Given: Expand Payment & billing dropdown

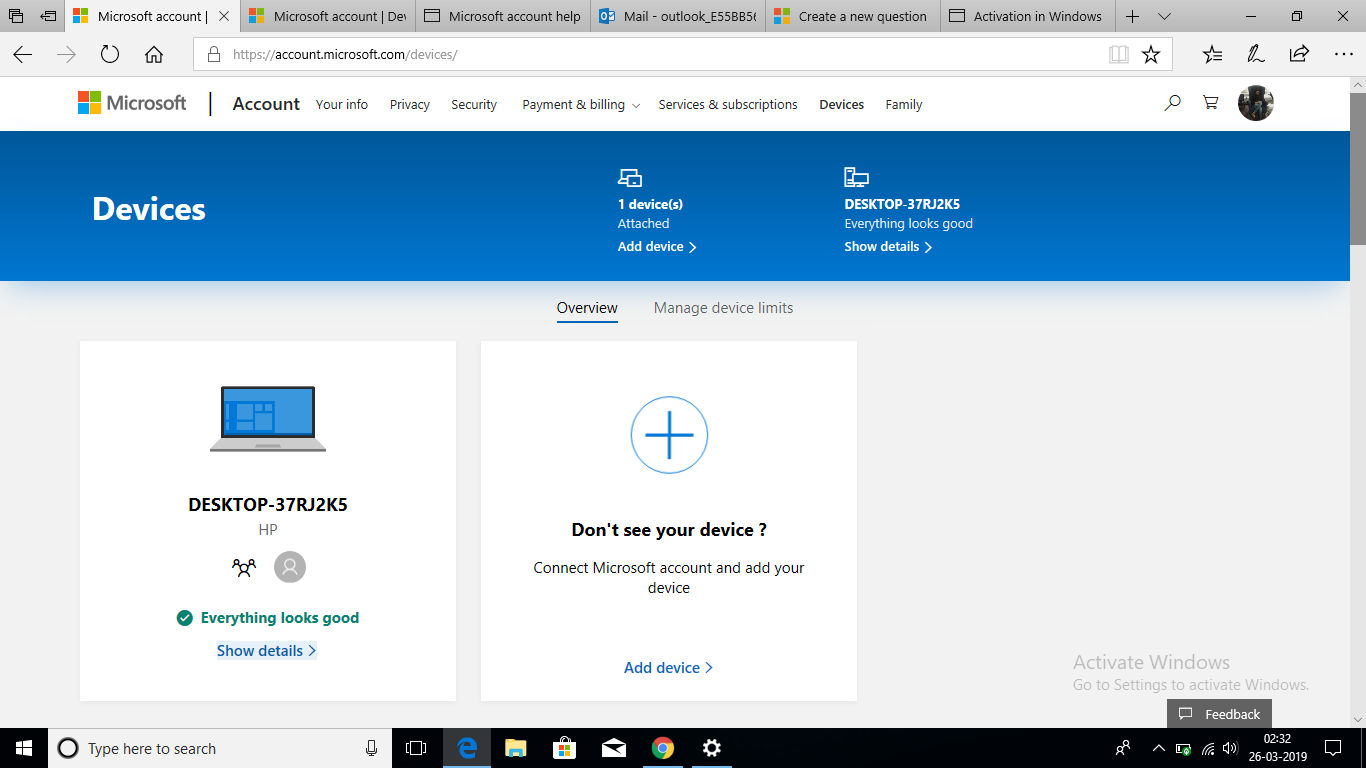Looking at the screenshot, I should (x=581, y=104).
